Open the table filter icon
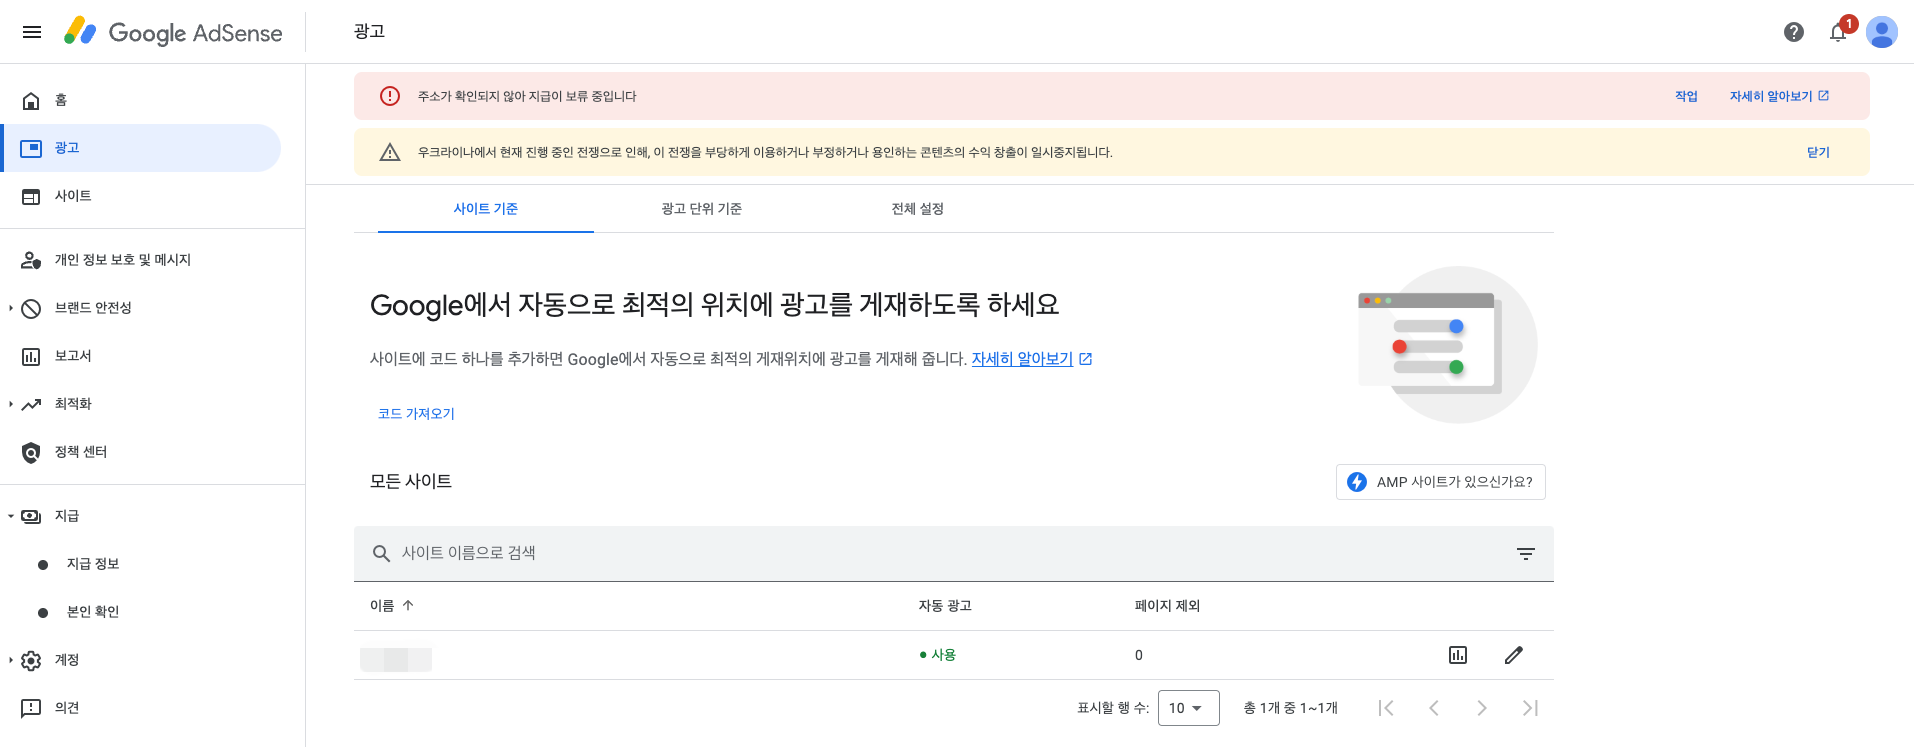The width and height of the screenshot is (1914, 747). point(1526,553)
